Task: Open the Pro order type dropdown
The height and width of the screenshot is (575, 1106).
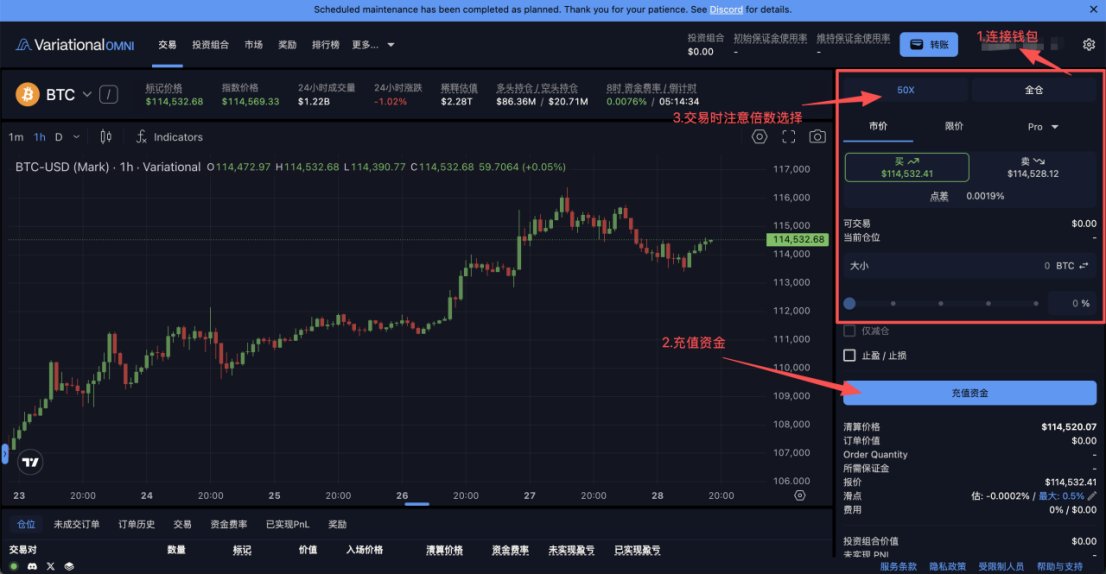Action: coord(1043,126)
